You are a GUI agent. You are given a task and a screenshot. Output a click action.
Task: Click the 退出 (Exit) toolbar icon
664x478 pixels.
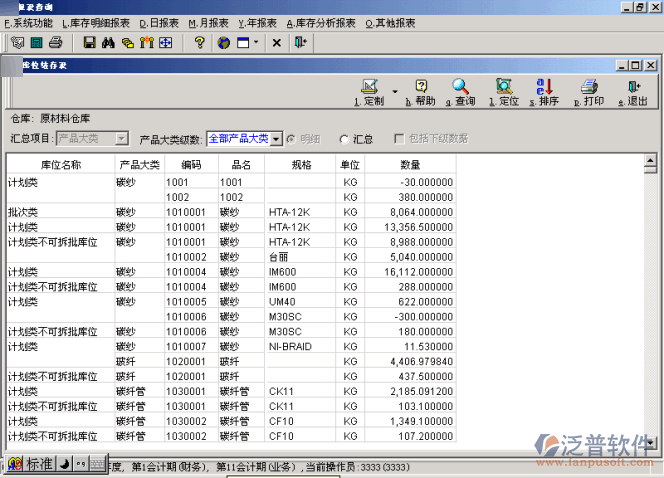click(633, 91)
